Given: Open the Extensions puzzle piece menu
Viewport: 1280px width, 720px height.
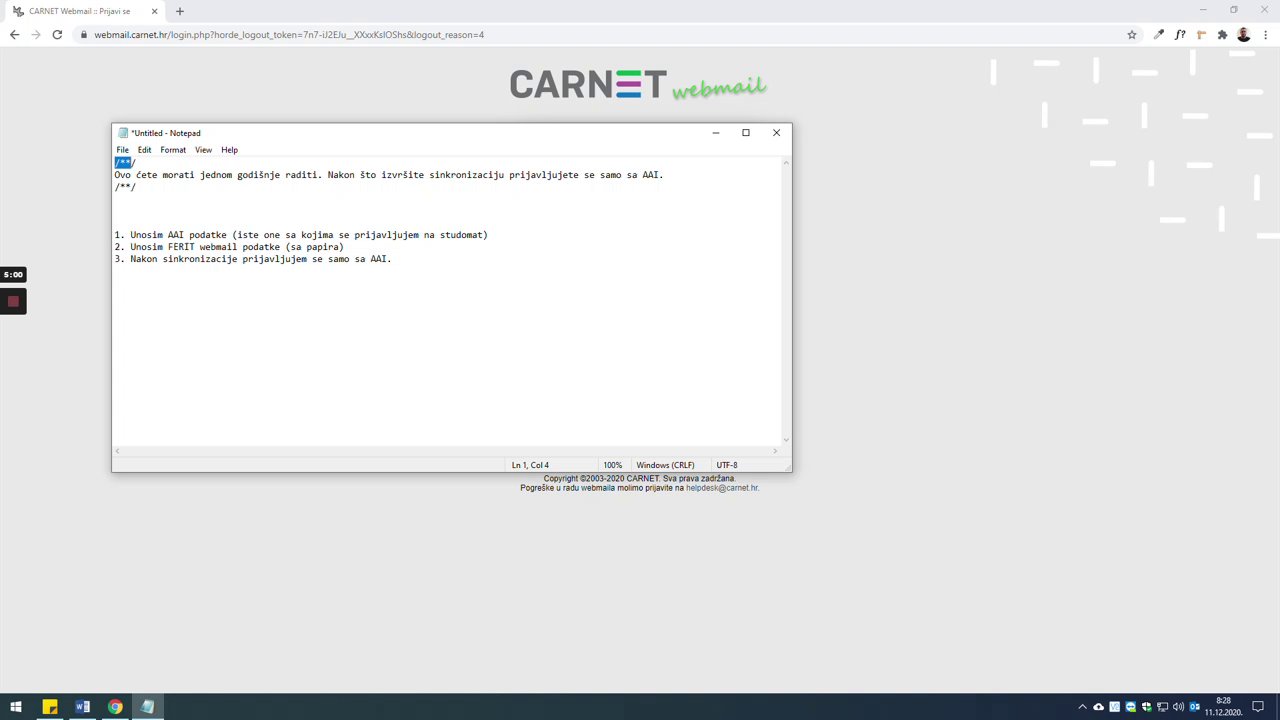Looking at the screenshot, I should [1222, 35].
